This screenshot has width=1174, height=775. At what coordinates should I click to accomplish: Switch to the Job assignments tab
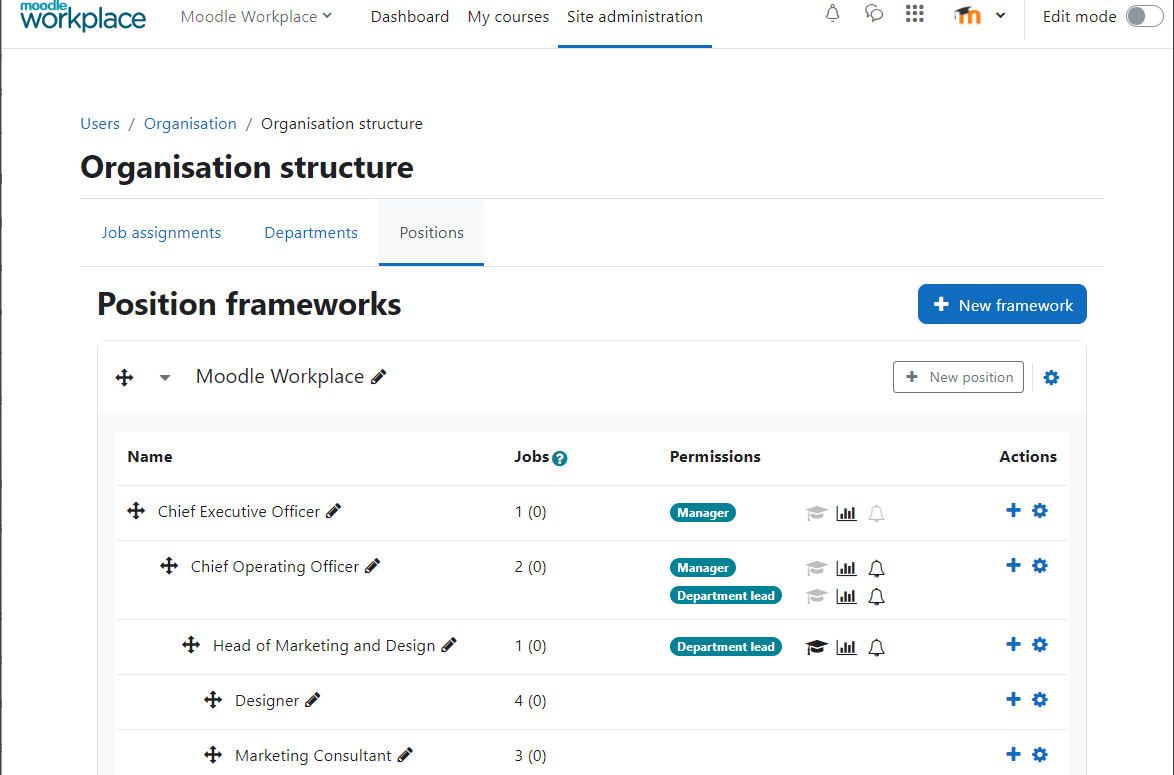pyautogui.click(x=161, y=233)
